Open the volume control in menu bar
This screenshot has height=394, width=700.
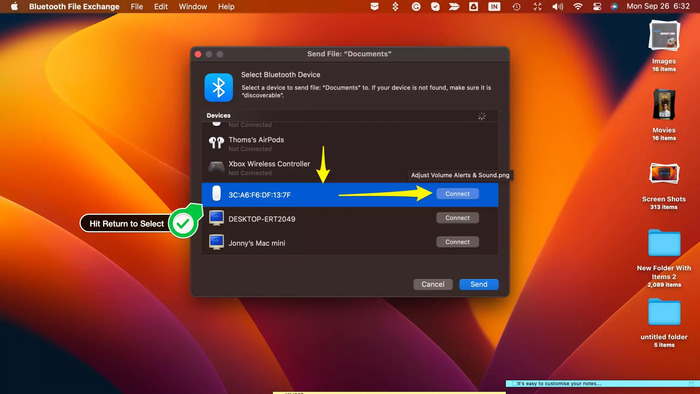click(x=557, y=7)
